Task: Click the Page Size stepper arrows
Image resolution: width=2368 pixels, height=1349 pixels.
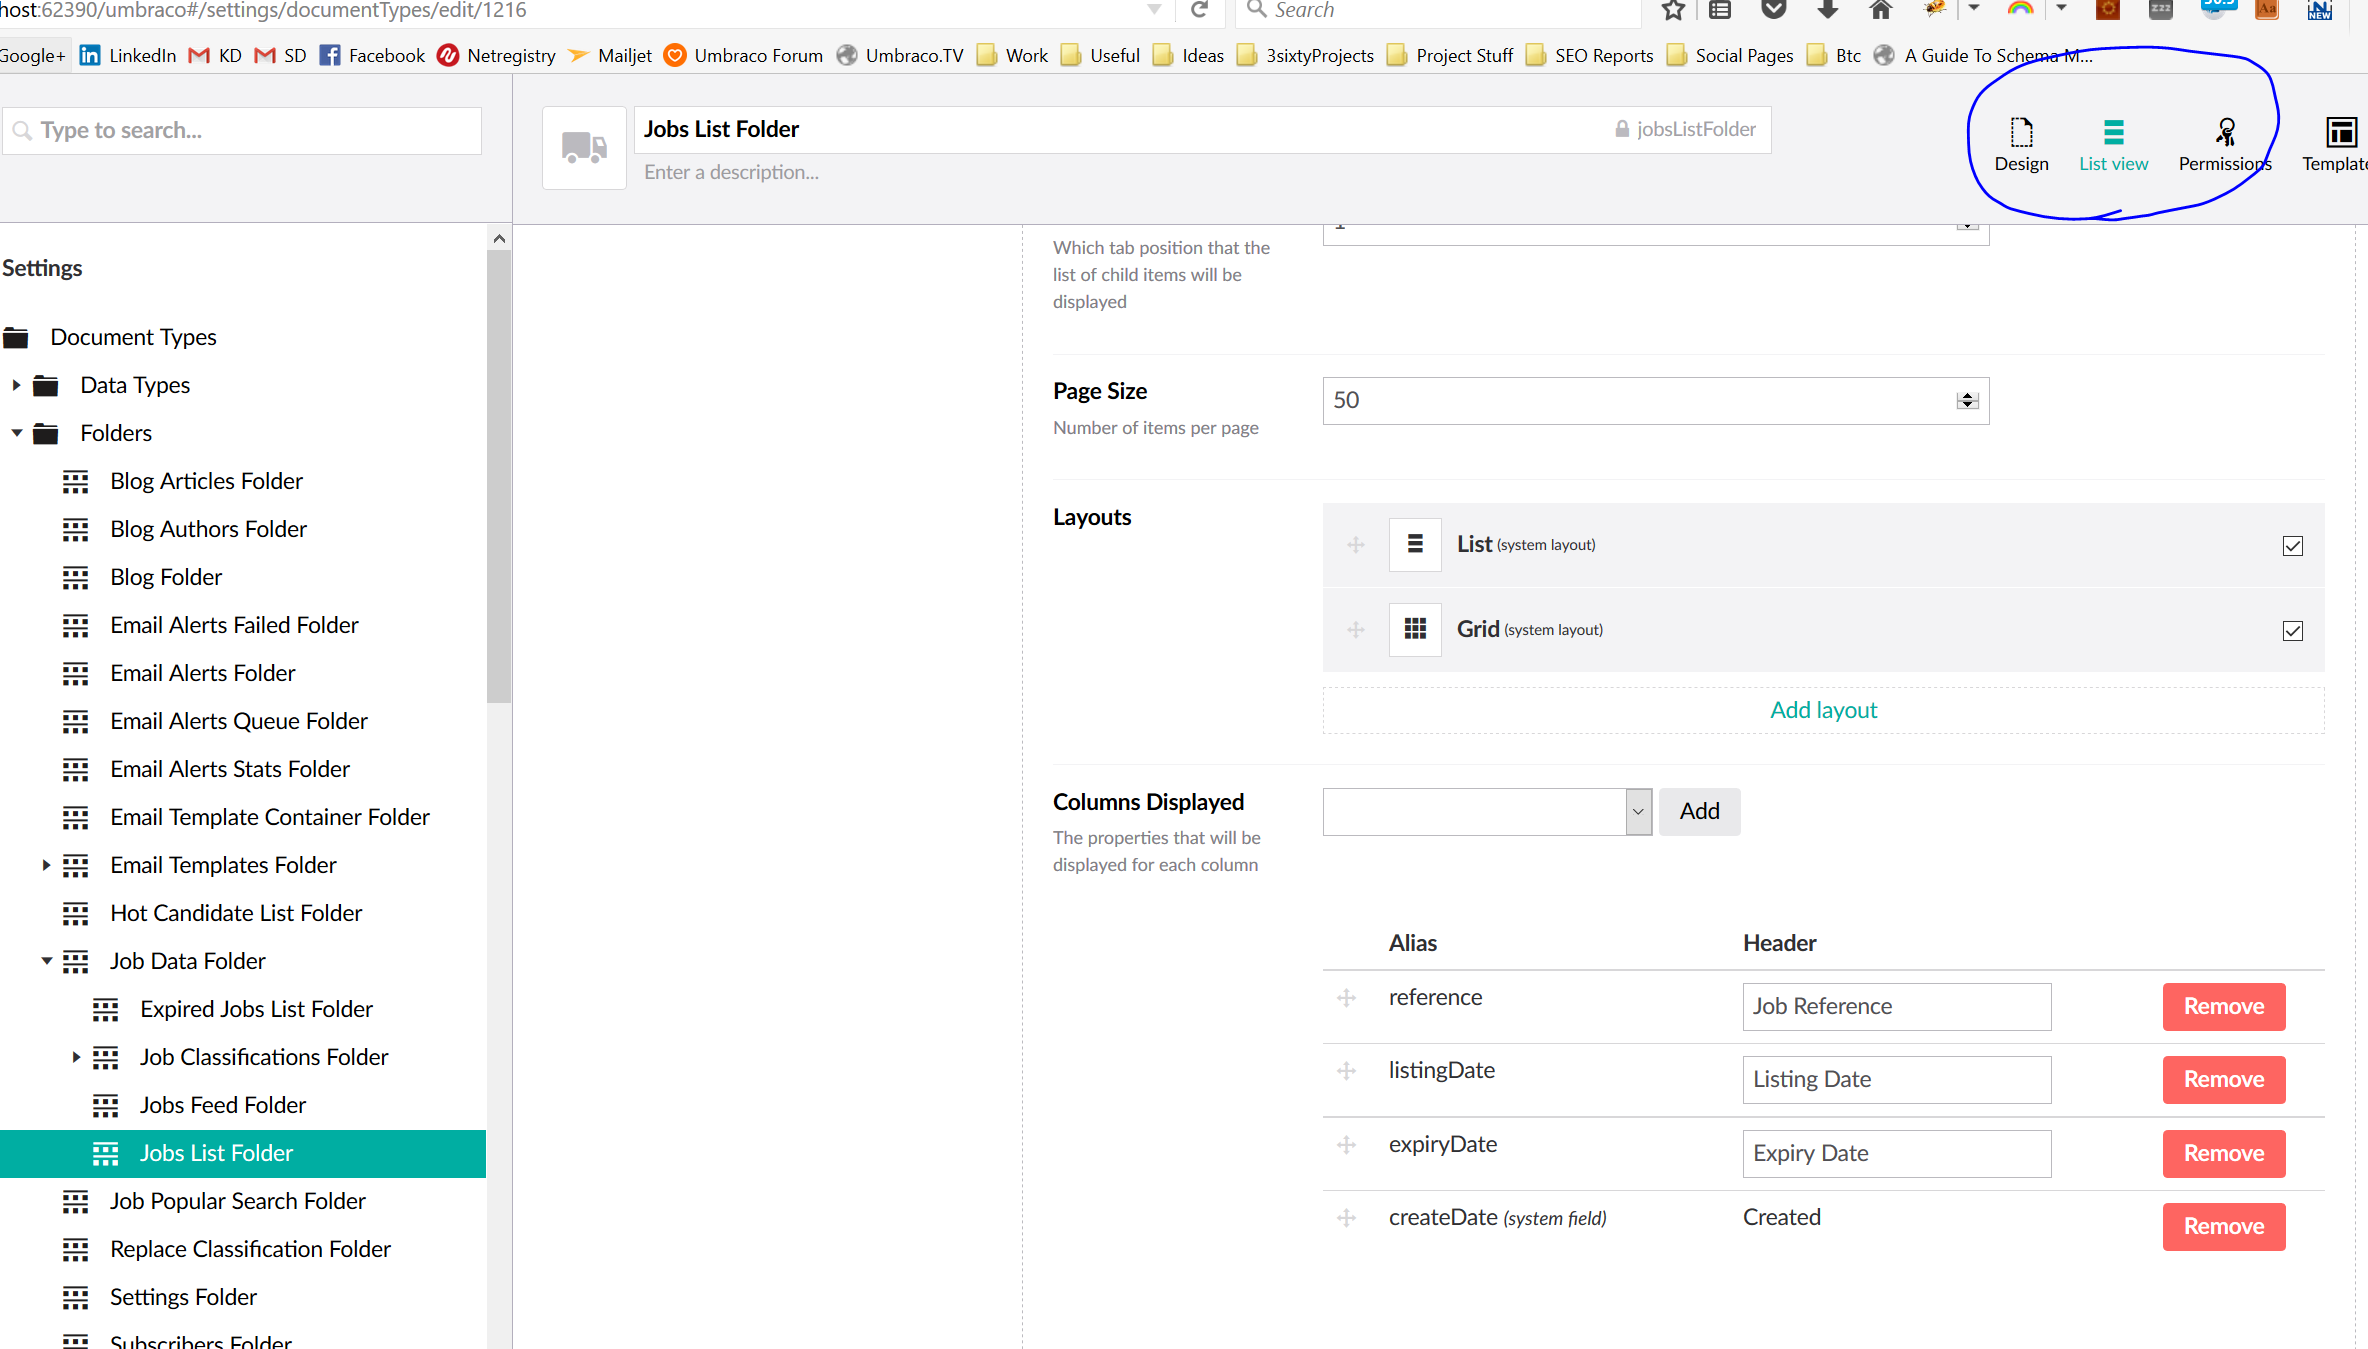Action: point(1967,401)
